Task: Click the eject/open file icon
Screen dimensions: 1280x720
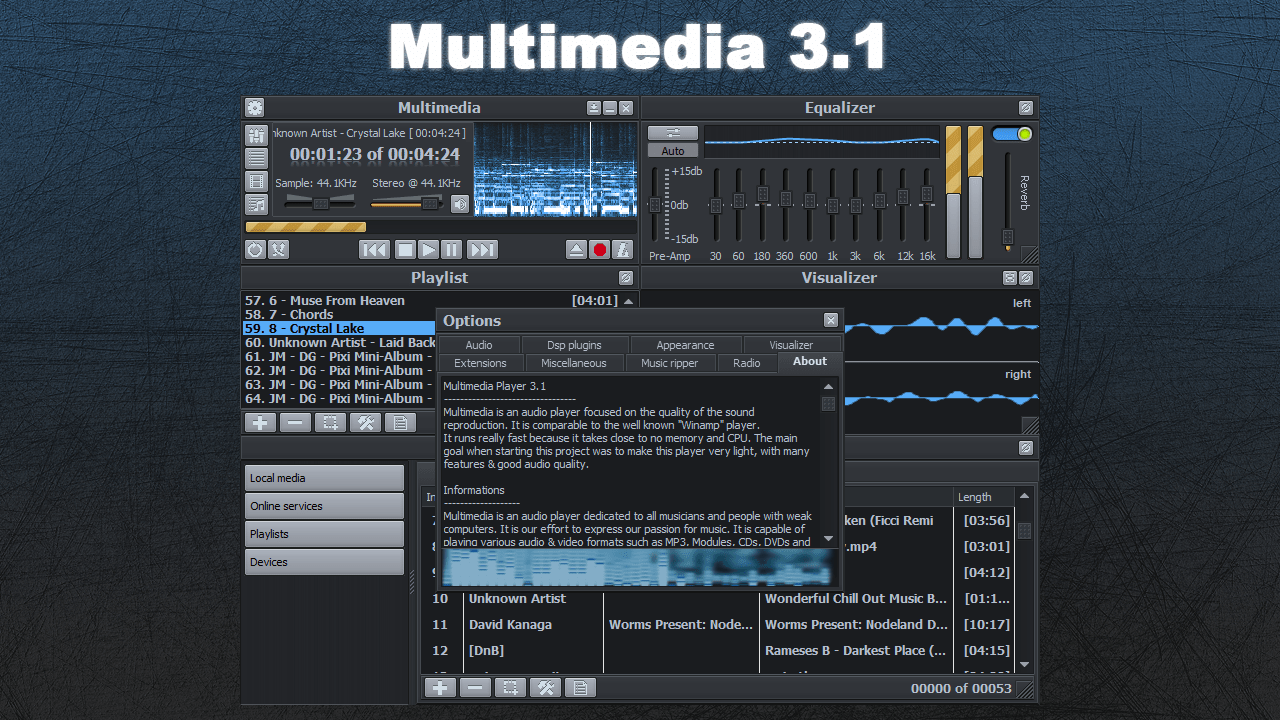Action: (x=576, y=250)
